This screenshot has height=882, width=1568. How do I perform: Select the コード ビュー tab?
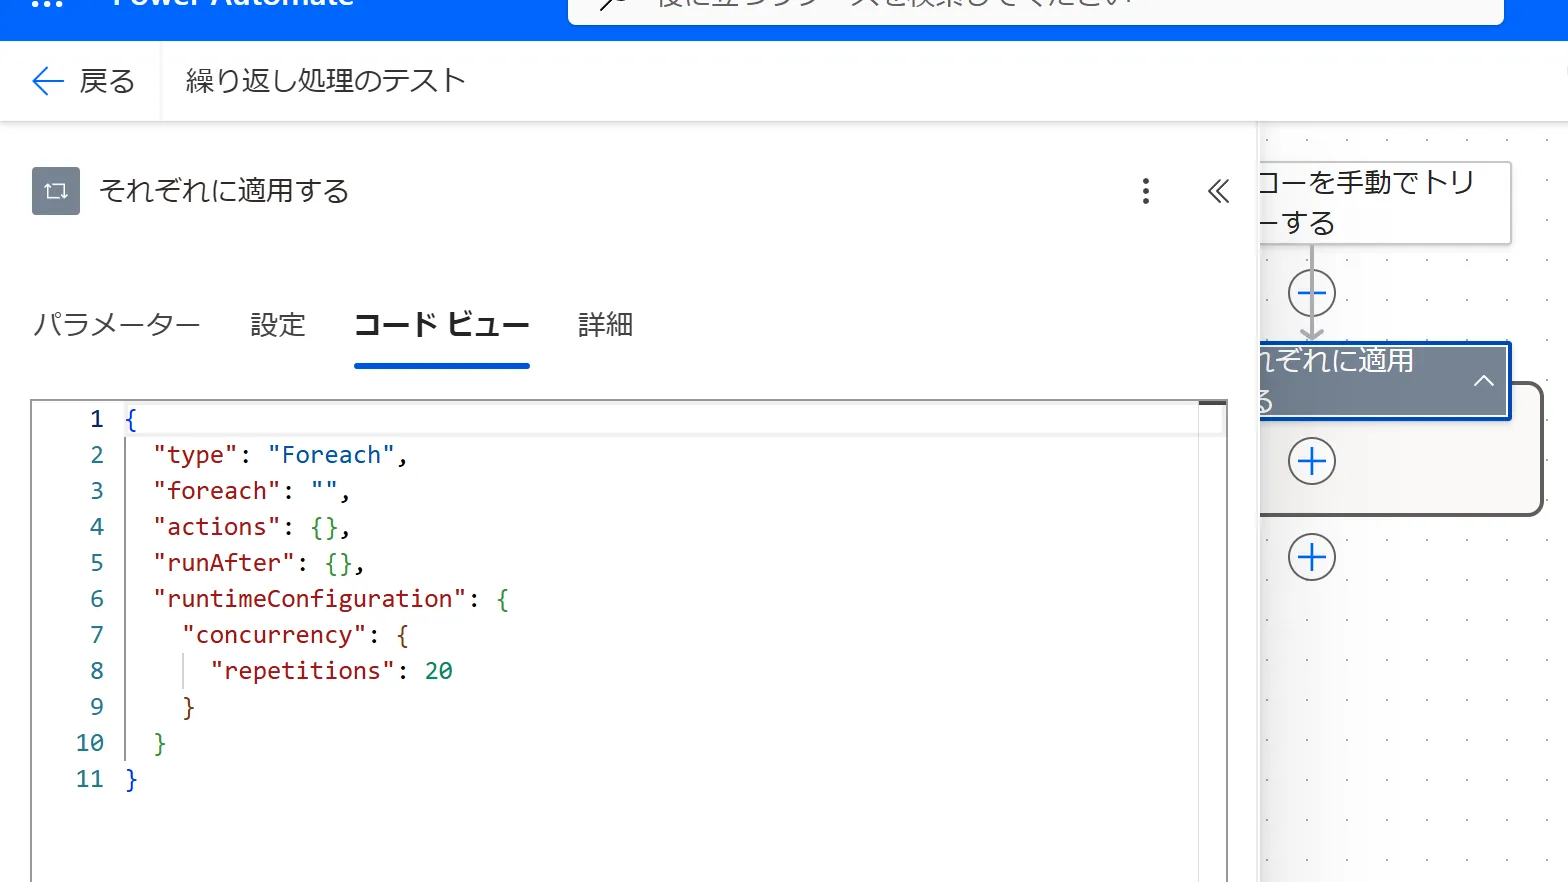[x=442, y=325]
